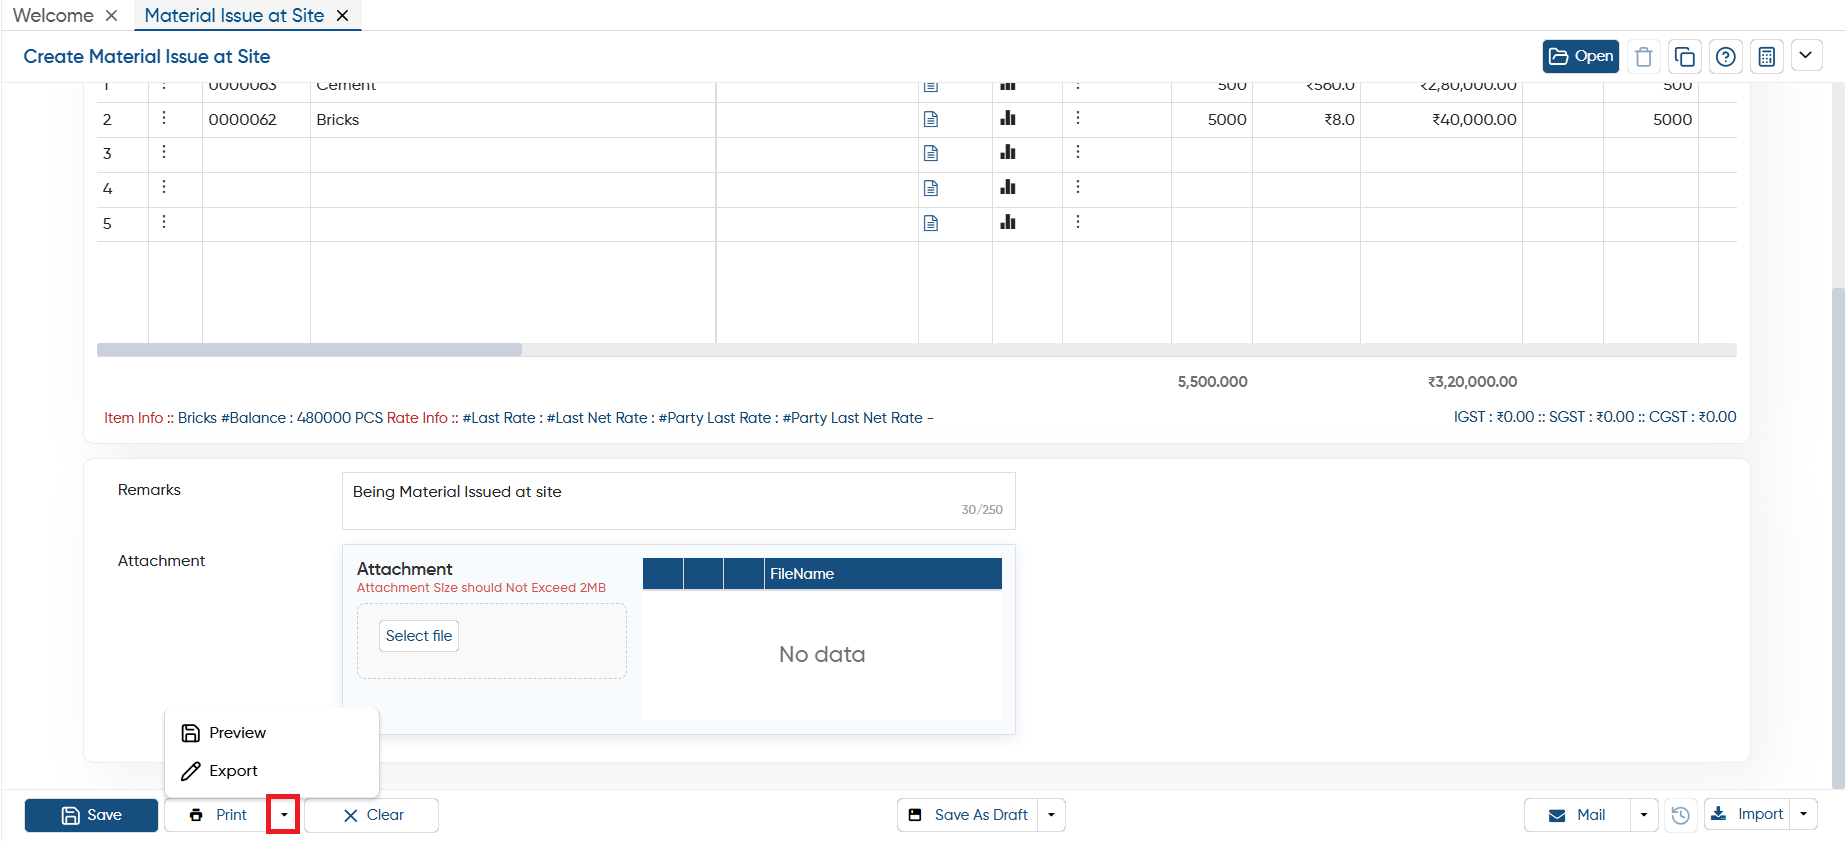Expand the header chevron-down dropdown
This screenshot has width=1845, height=841.
(1805, 56)
